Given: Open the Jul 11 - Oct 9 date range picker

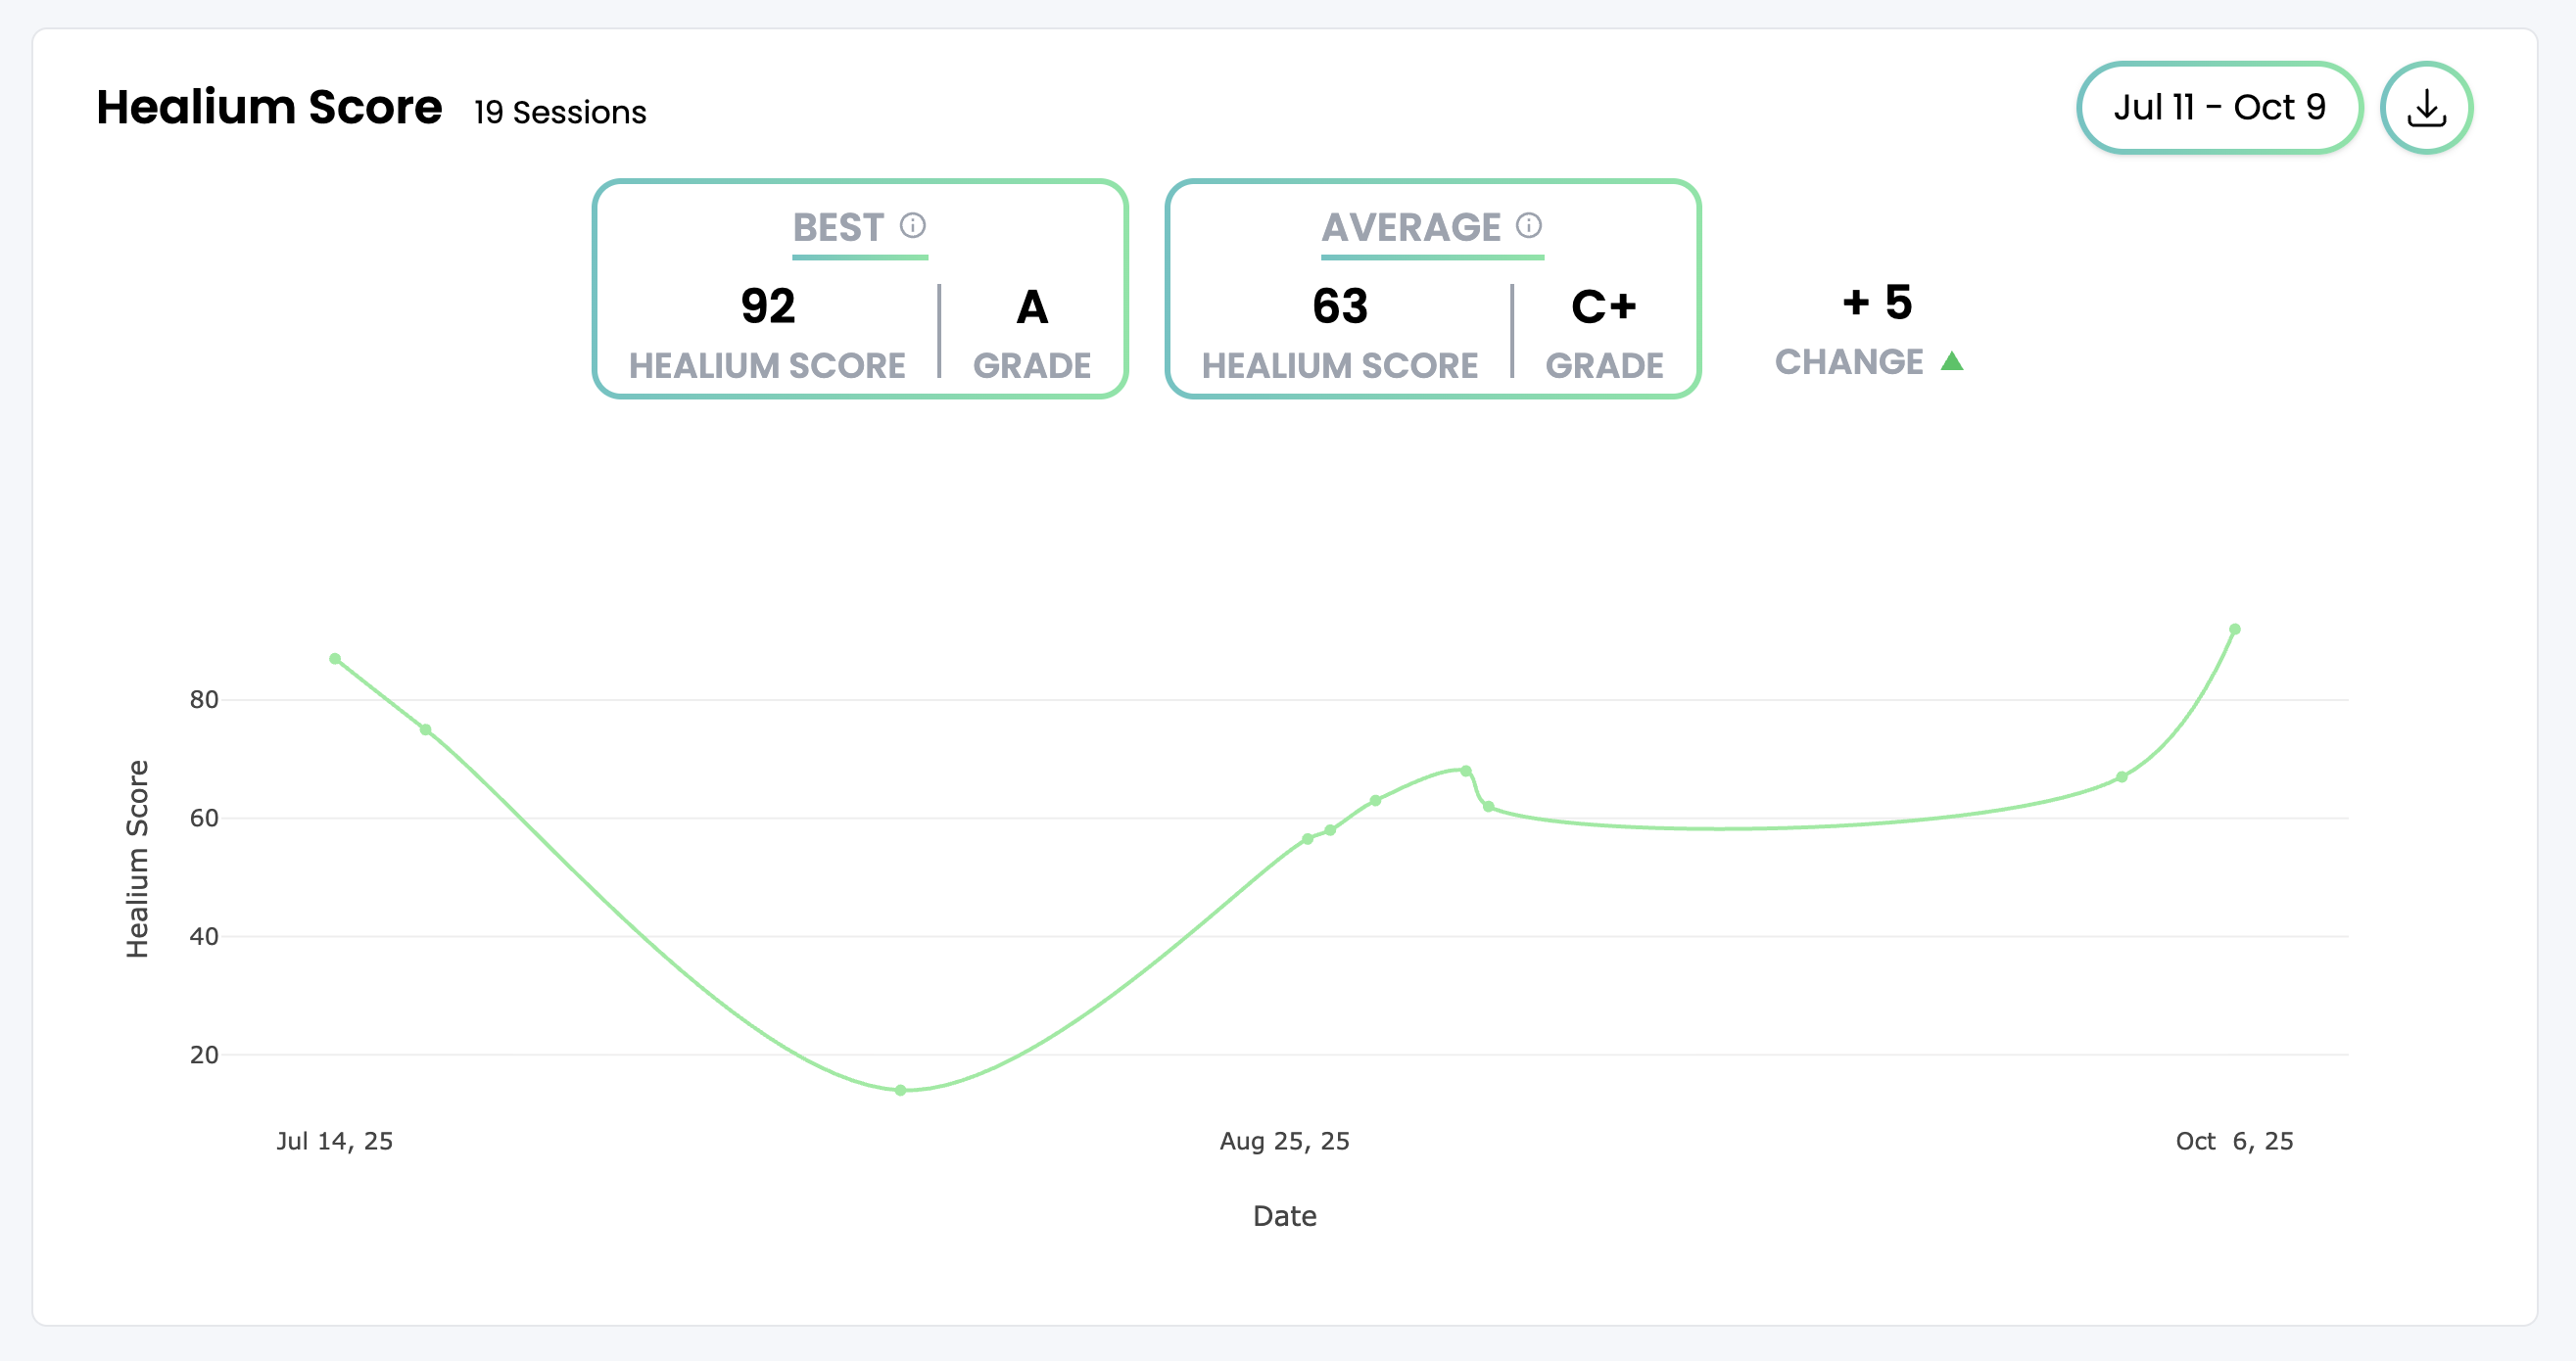Looking at the screenshot, I should pos(2219,108).
